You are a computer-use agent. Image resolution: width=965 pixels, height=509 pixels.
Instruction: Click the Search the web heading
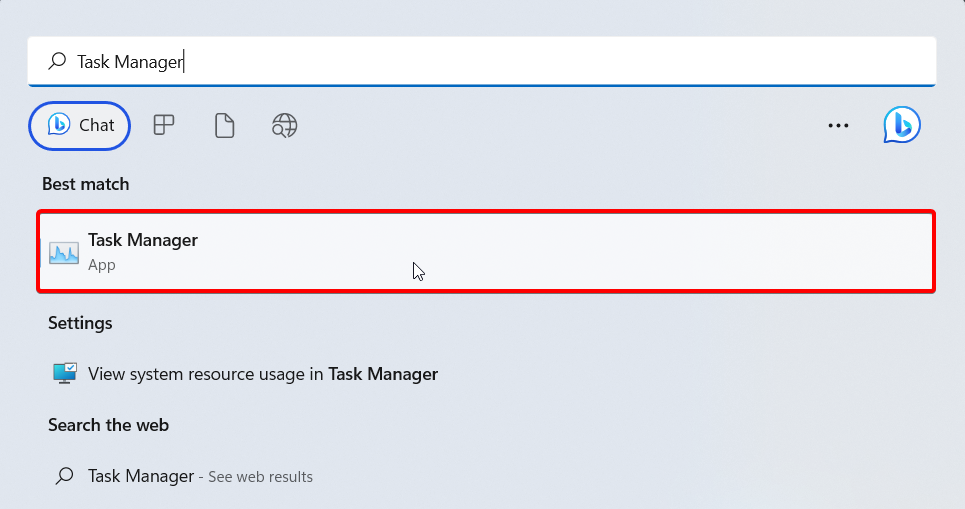[x=108, y=425]
